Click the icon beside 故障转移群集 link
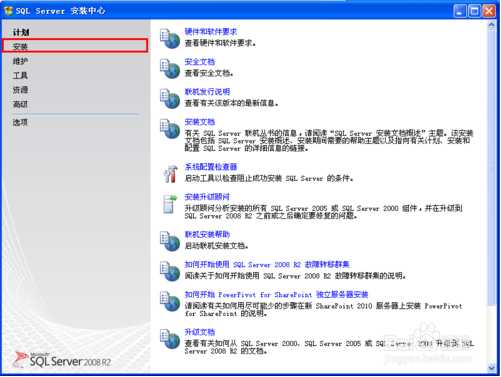This screenshot has width=501, height=377. coord(170,271)
